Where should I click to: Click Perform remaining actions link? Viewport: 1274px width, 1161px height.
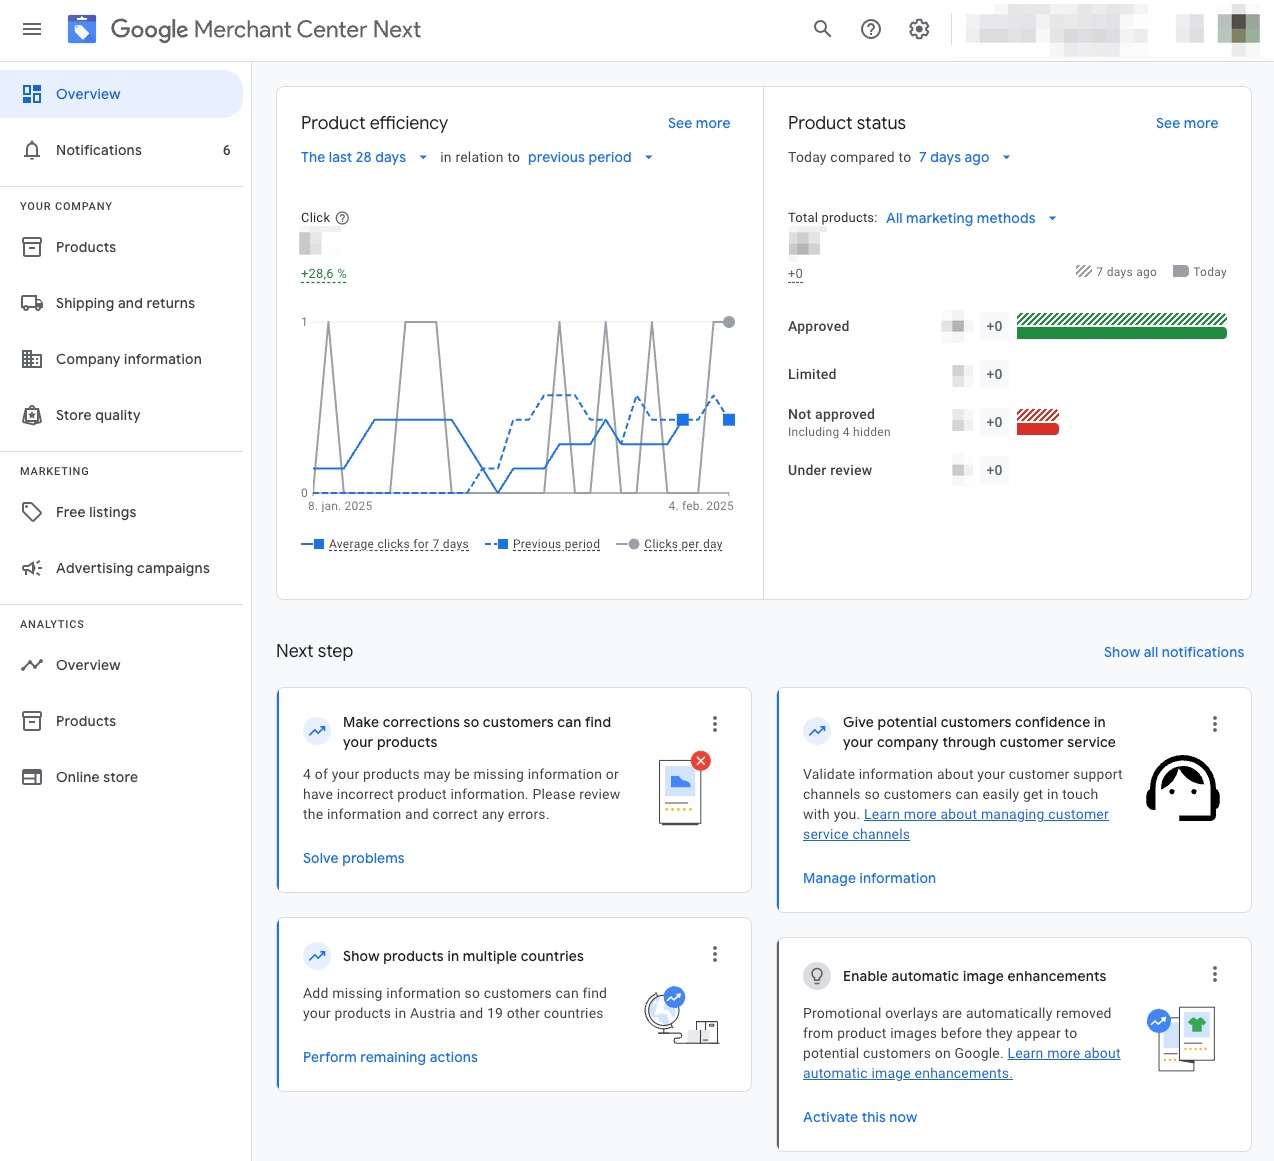point(390,1057)
